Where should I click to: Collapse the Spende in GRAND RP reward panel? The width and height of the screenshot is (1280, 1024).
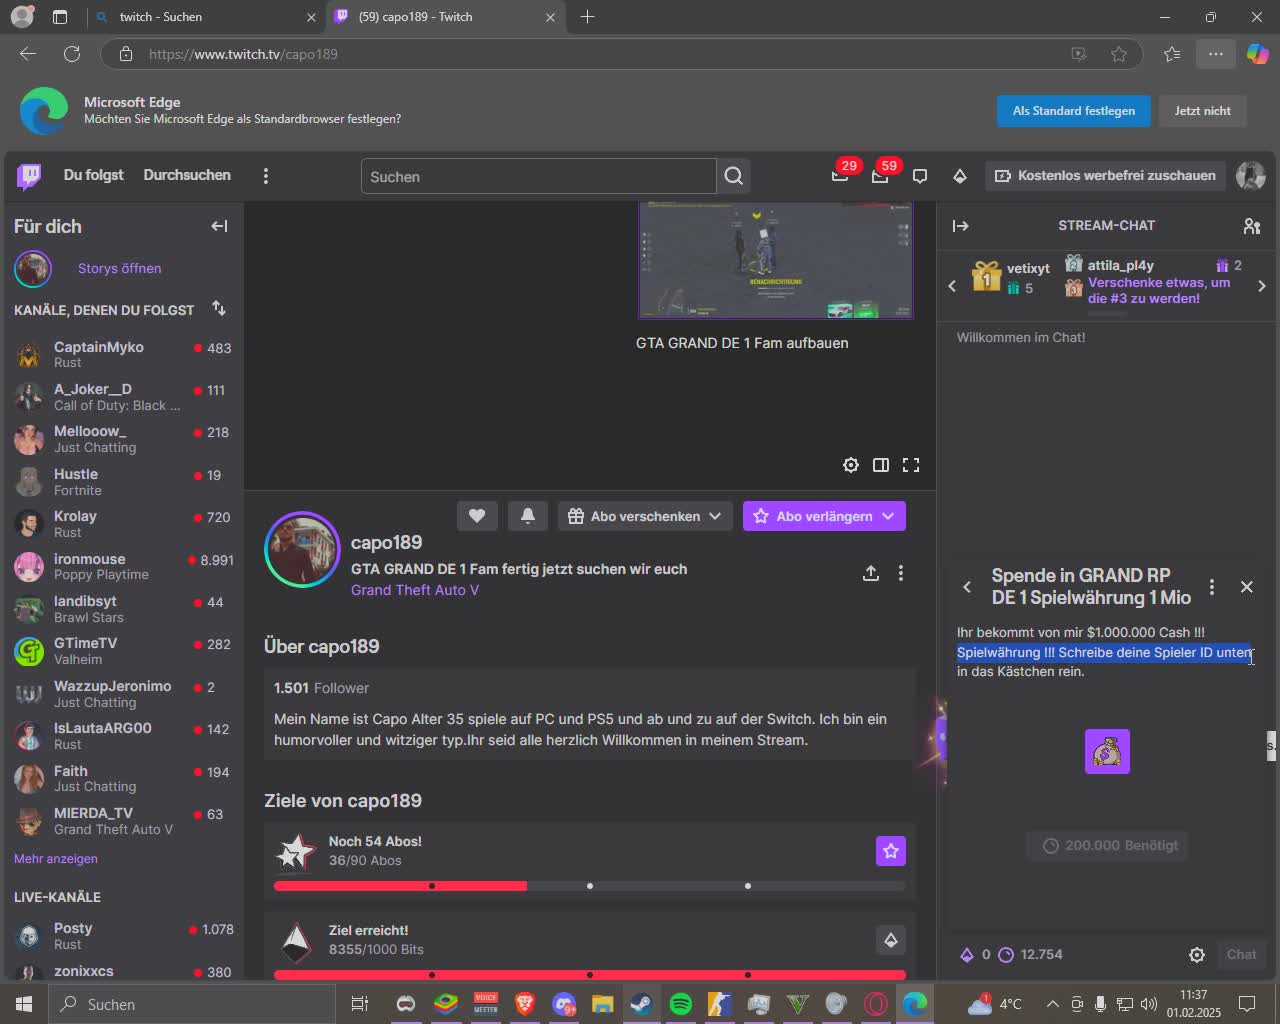tap(966, 587)
